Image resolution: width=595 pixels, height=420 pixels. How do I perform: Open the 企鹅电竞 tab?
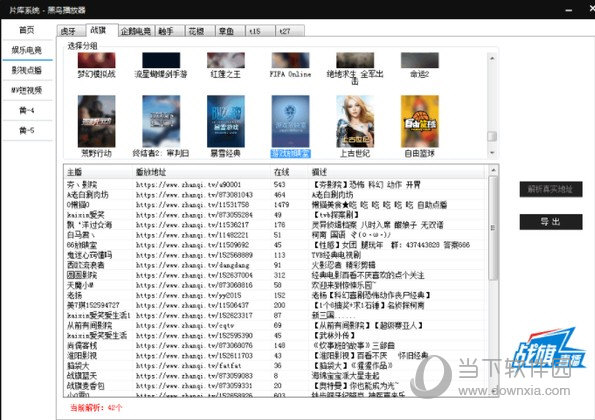[136, 31]
